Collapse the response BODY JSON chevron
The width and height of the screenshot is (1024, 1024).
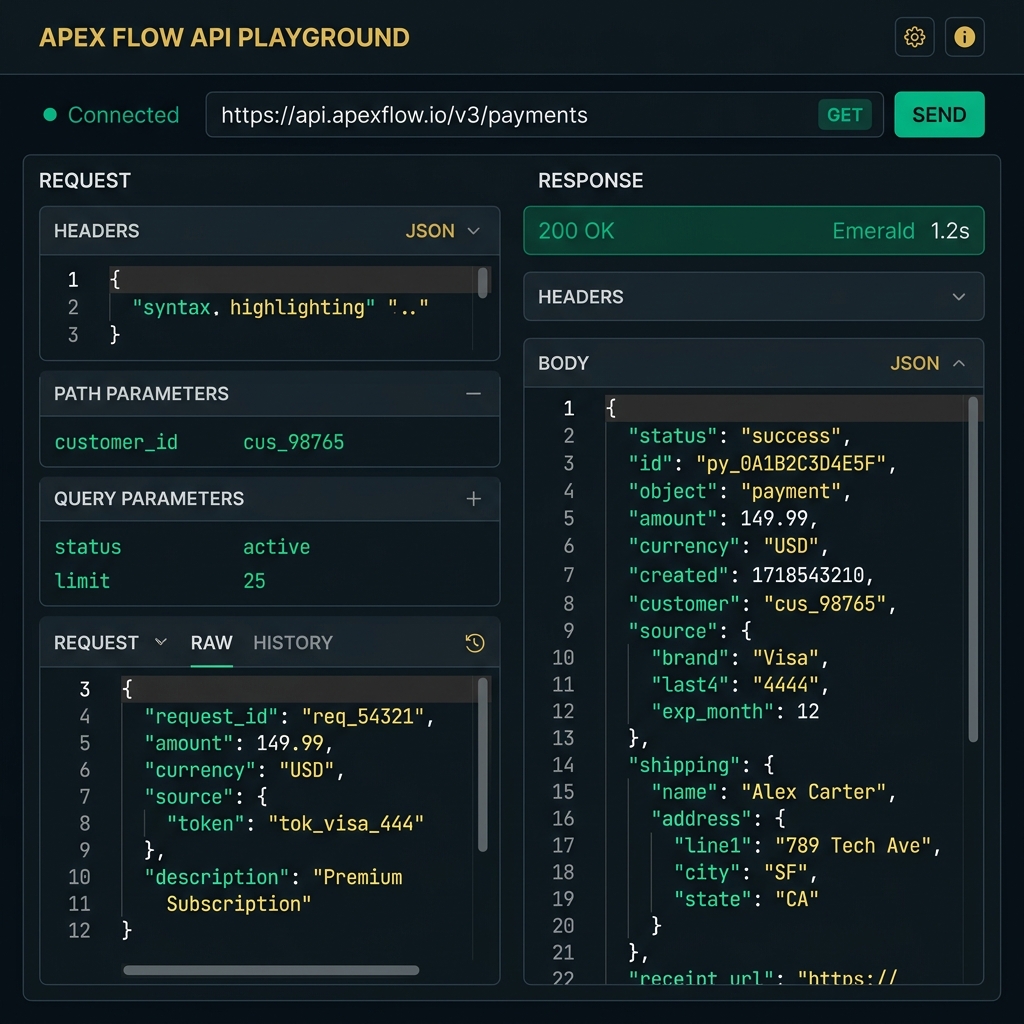point(959,363)
